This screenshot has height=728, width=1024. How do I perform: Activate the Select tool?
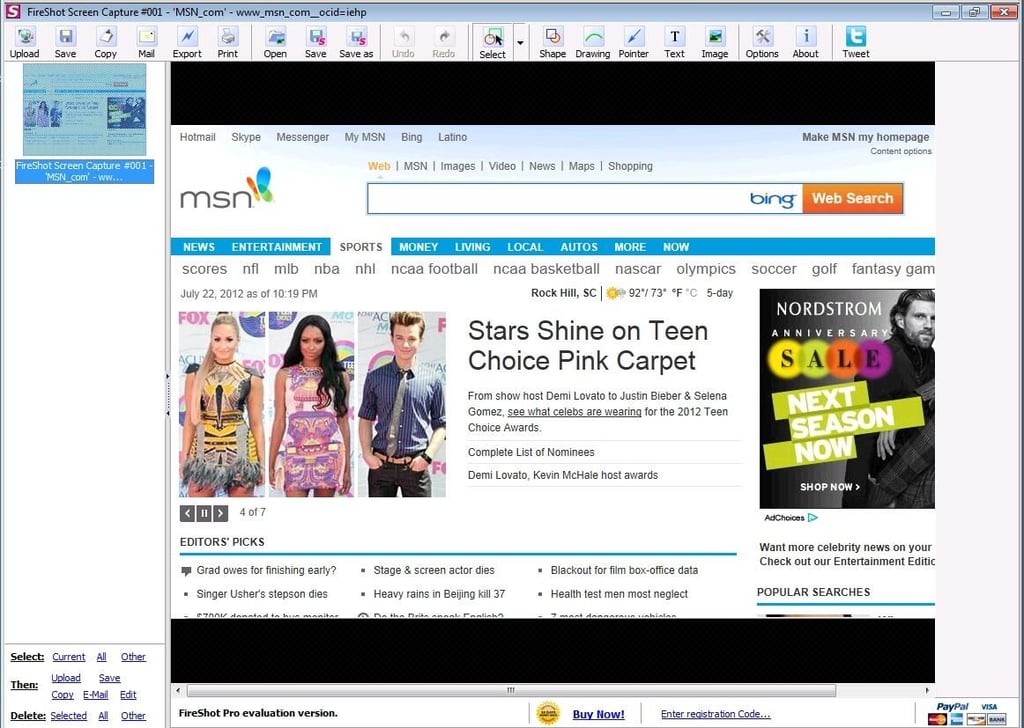492,43
